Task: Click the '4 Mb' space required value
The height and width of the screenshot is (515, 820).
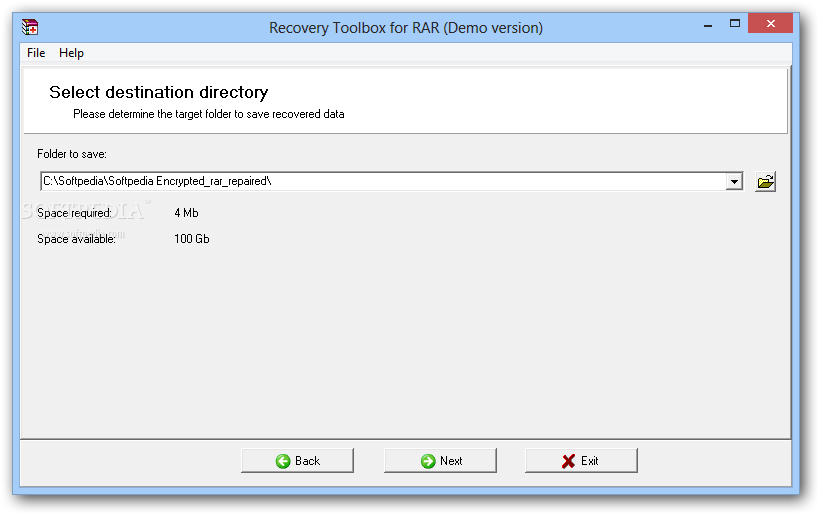Action: coord(186,213)
